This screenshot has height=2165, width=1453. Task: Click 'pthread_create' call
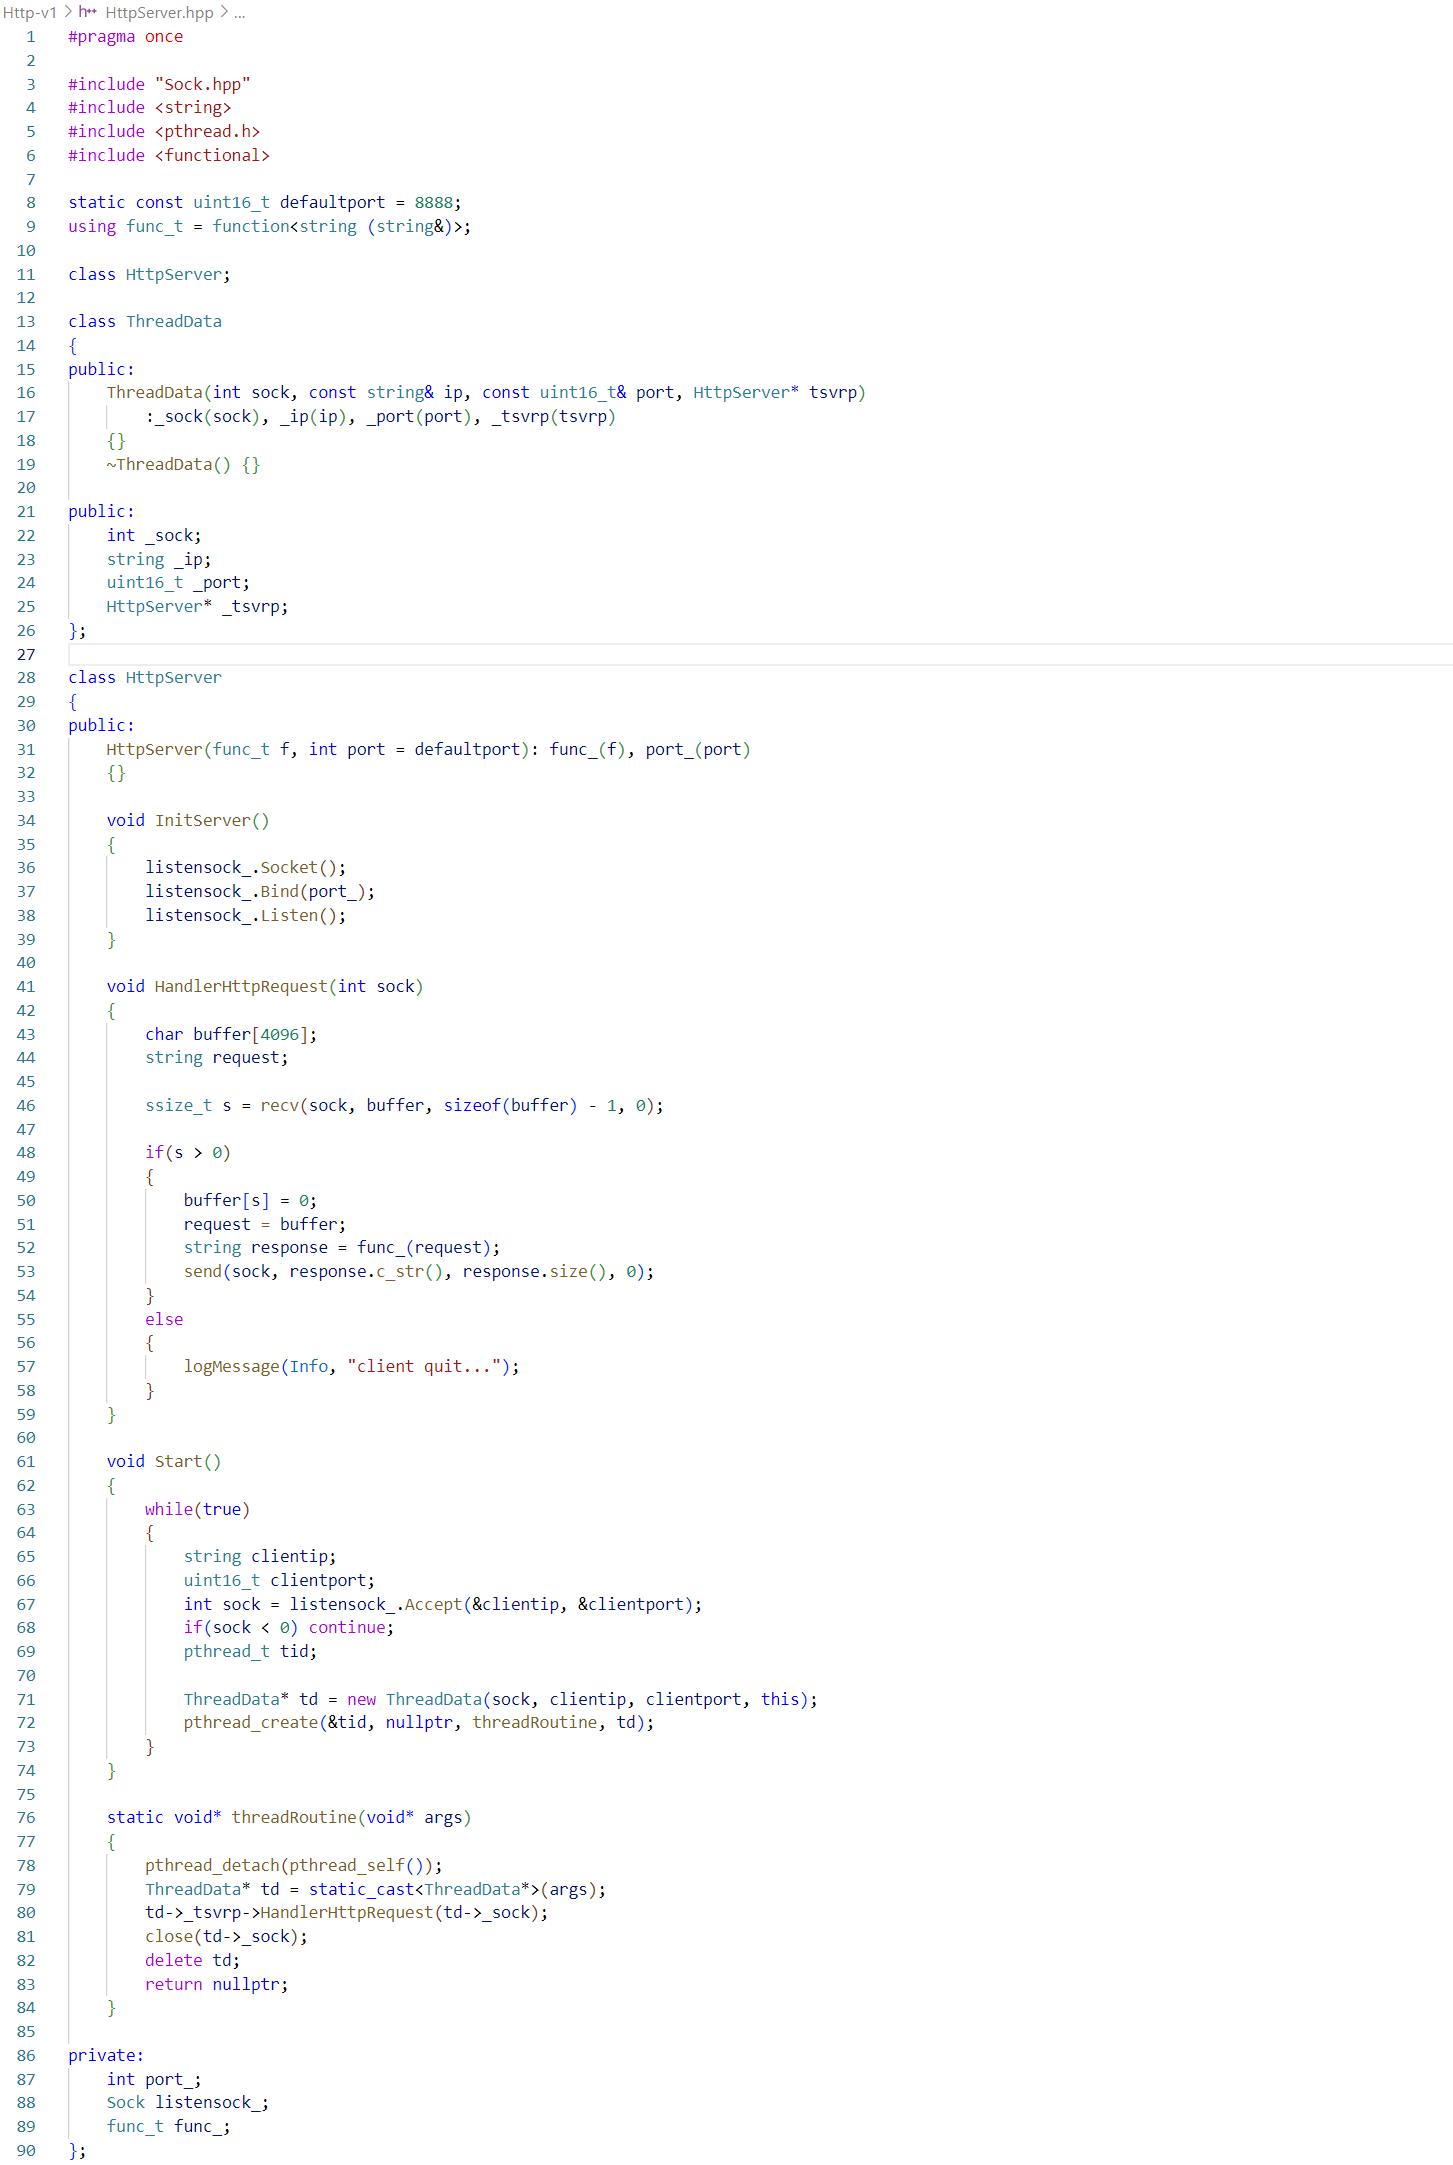pyautogui.click(x=251, y=1723)
